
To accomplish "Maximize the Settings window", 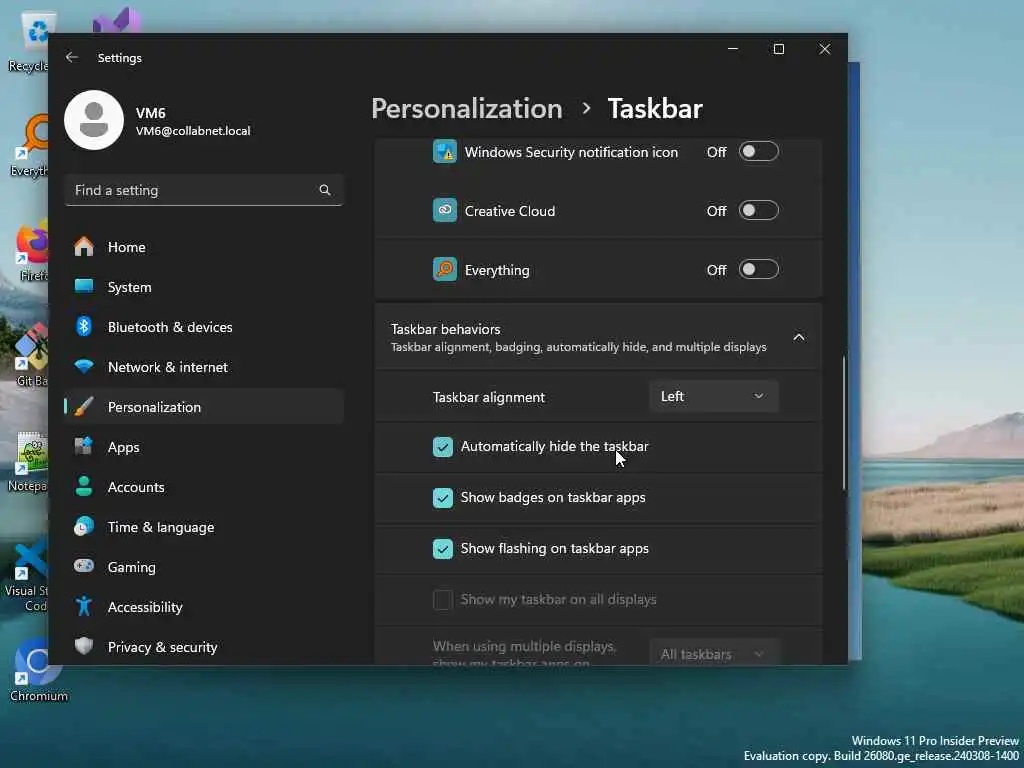I will [778, 49].
